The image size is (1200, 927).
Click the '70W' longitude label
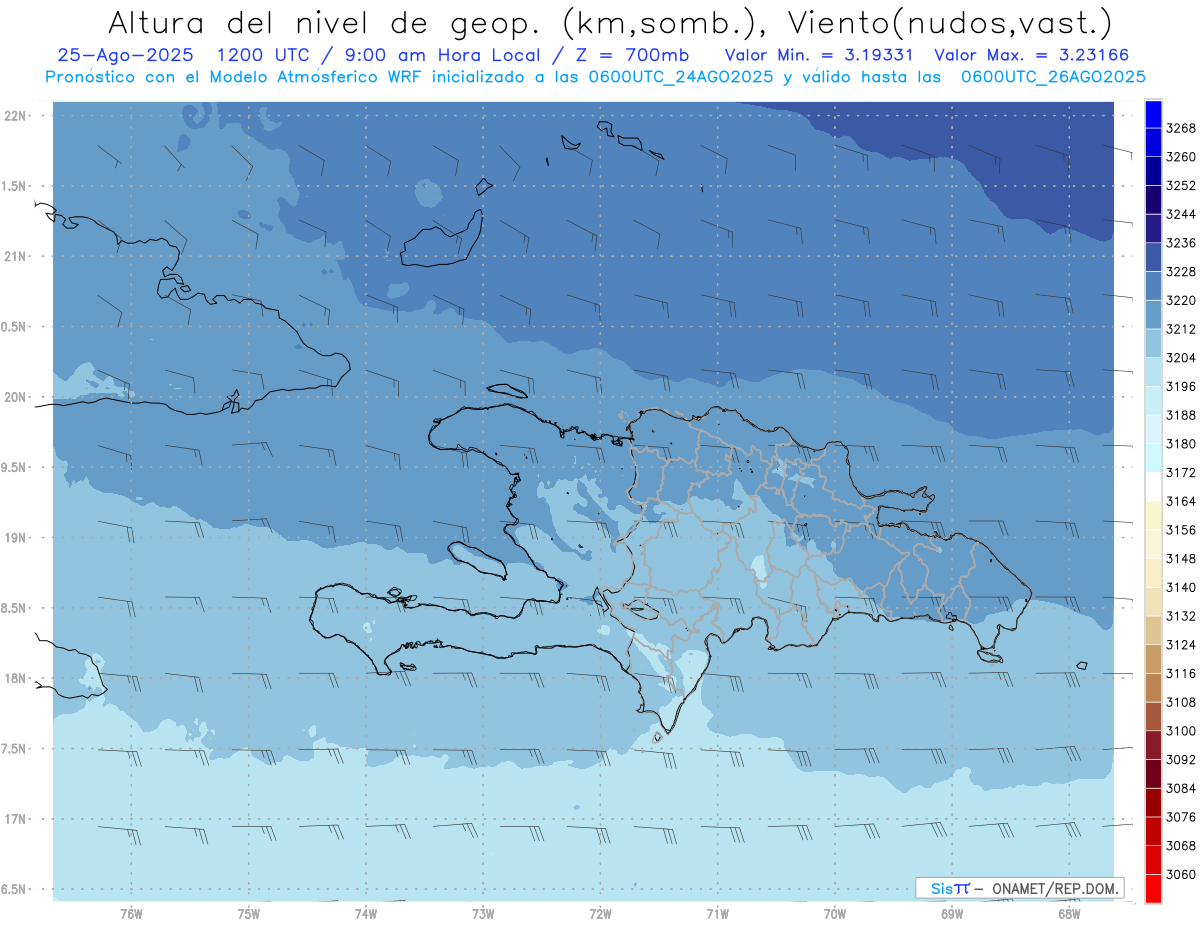pyautogui.click(x=835, y=914)
